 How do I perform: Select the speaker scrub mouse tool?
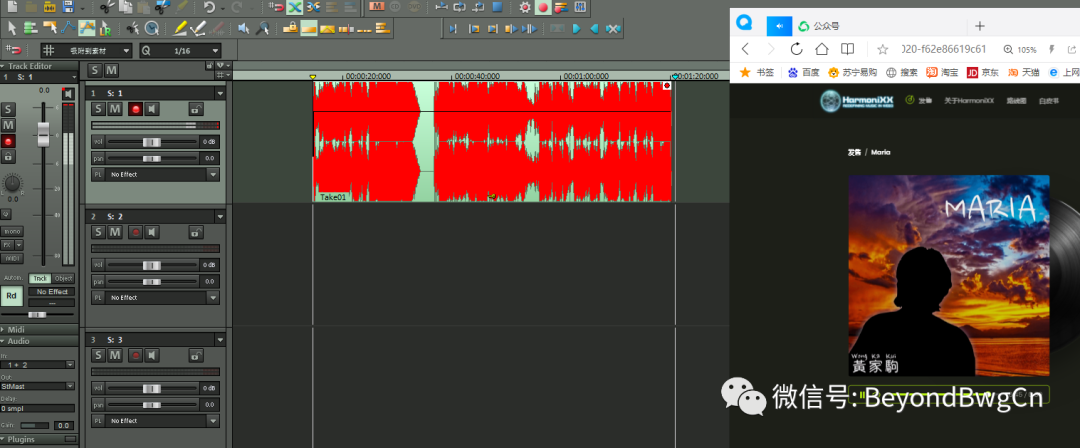(244, 28)
